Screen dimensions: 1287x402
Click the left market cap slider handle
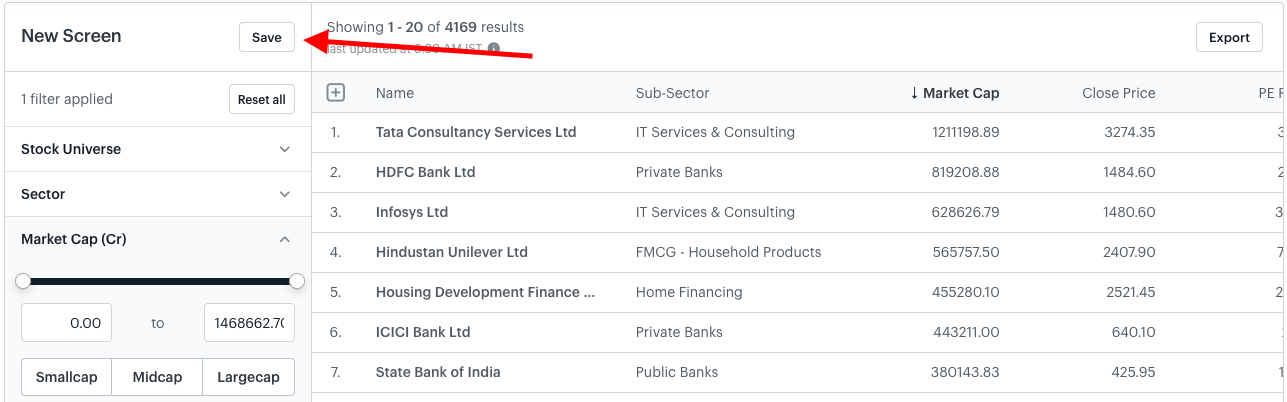(23, 281)
